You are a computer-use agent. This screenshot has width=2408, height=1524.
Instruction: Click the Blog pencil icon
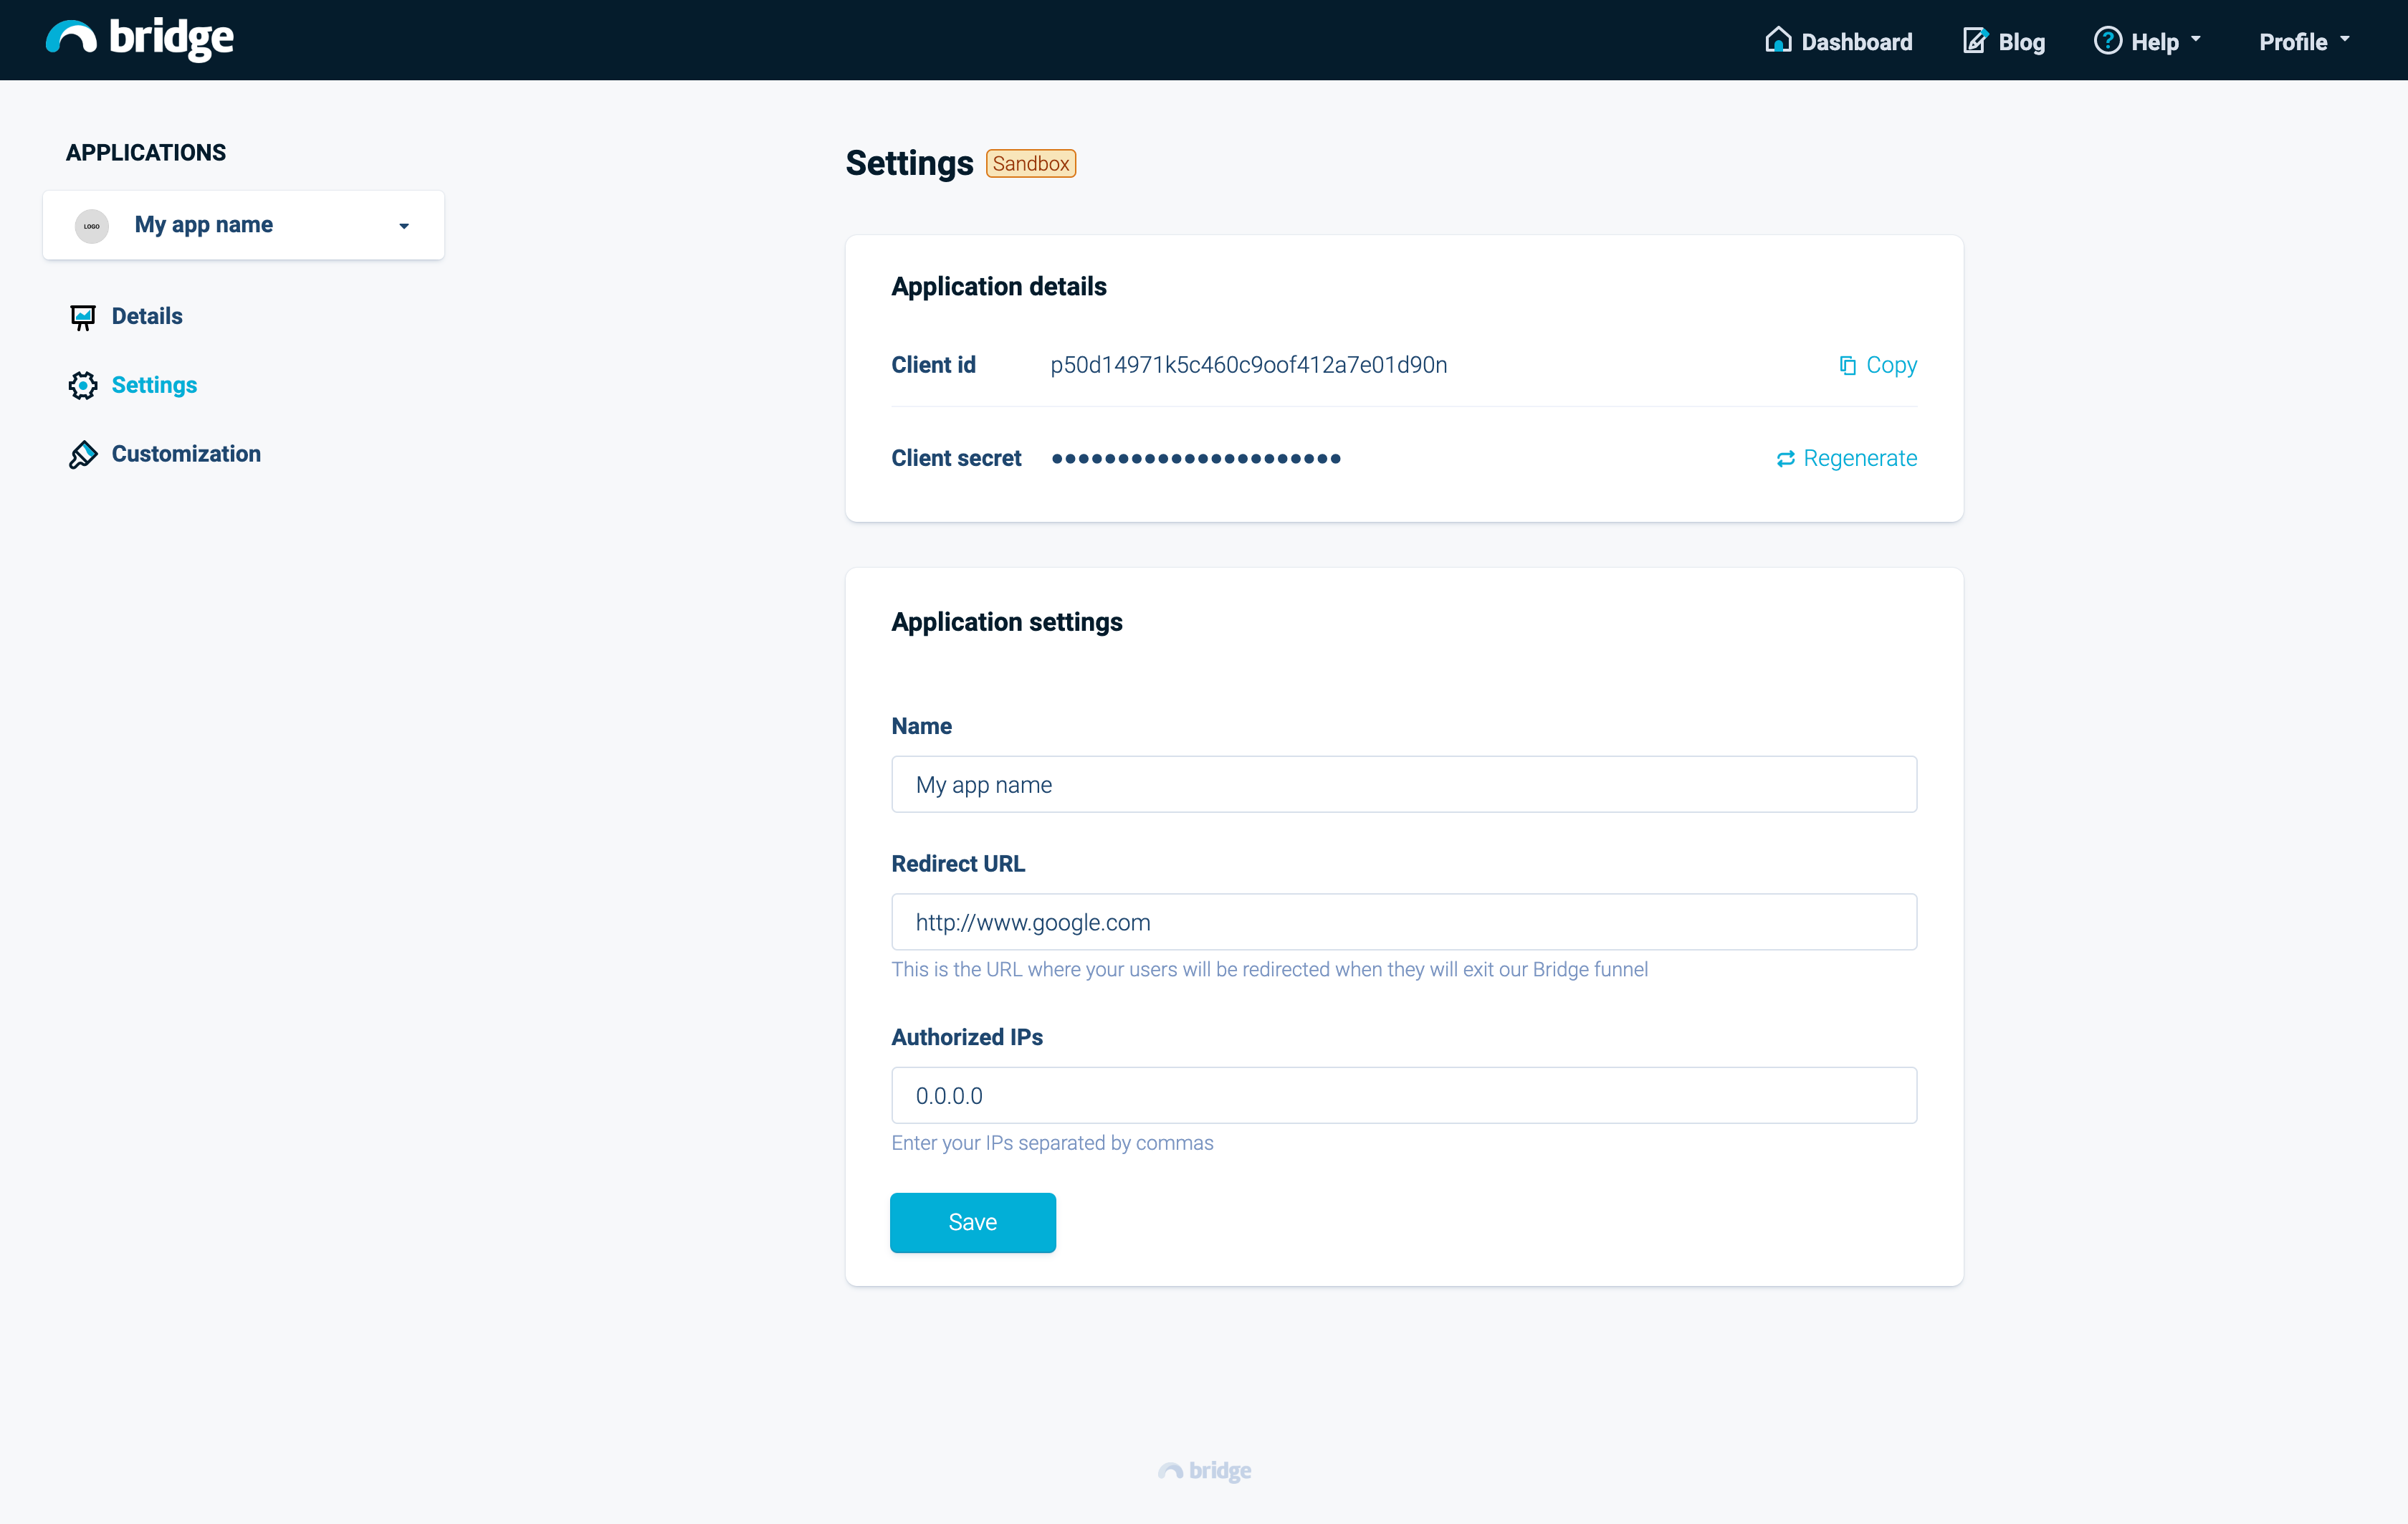1974,40
